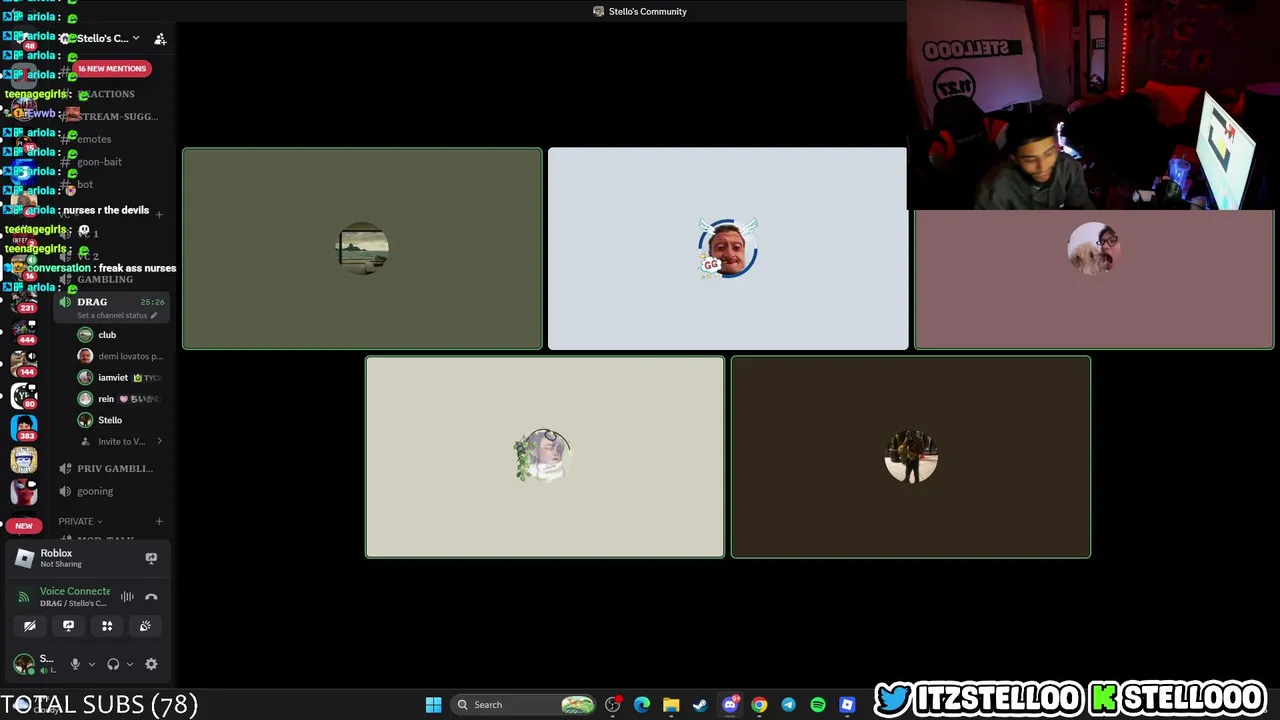Click the taskbar Search box
This screenshot has width=1280, height=720.
[523, 705]
